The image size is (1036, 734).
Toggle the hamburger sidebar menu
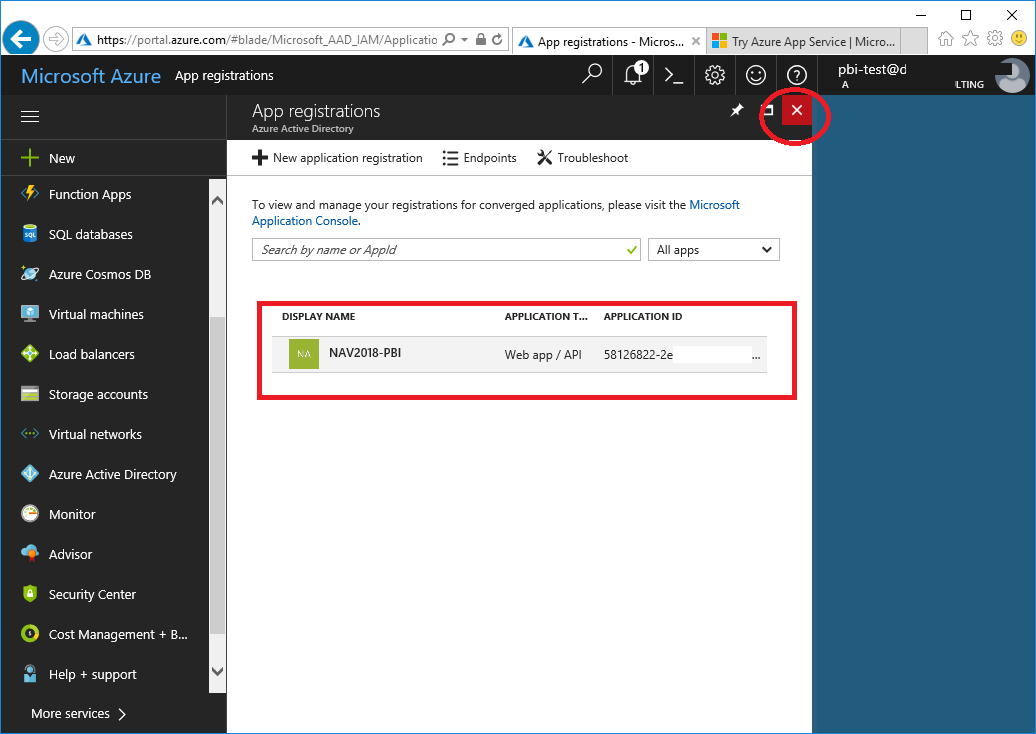tap(30, 116)
